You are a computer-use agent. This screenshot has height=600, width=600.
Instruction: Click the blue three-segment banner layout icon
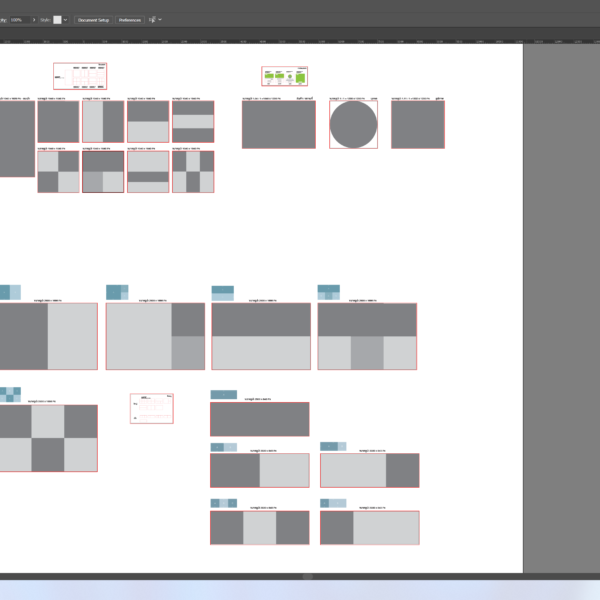(x=224, y=503)
